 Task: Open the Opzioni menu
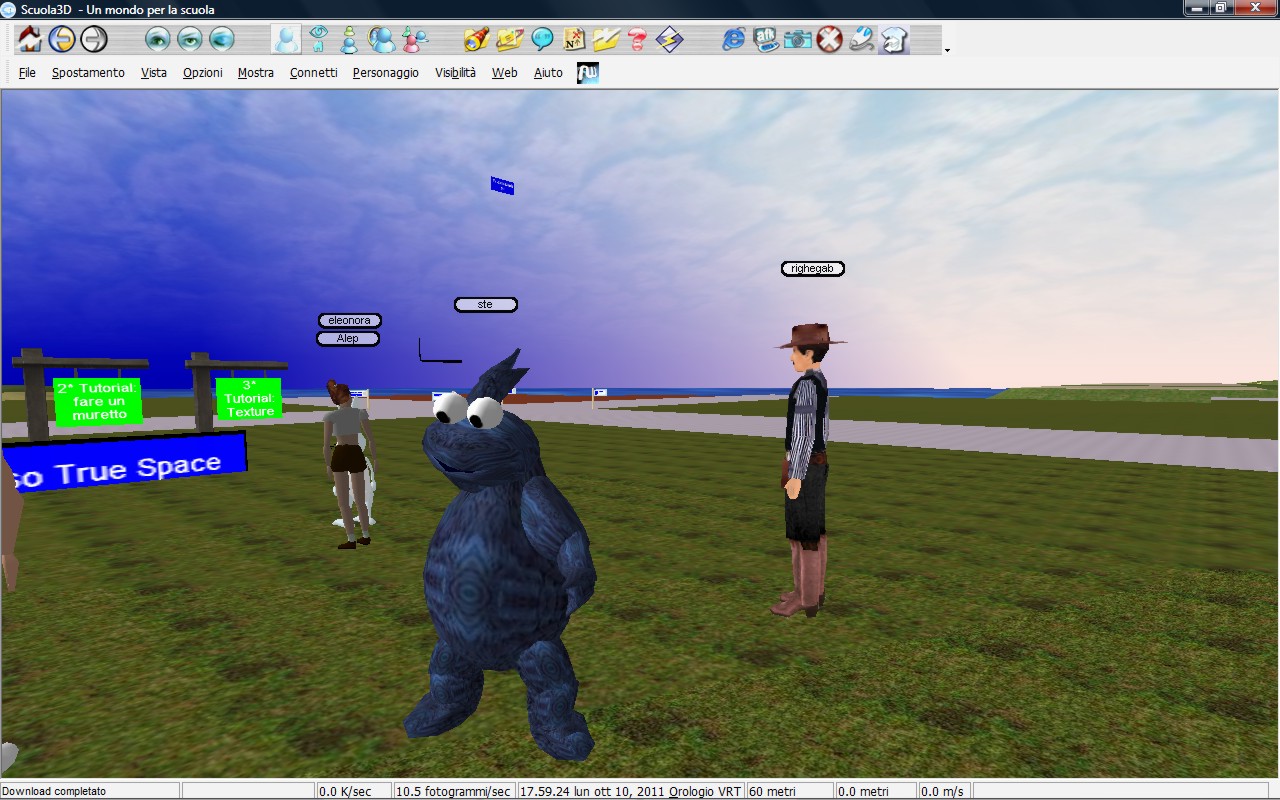point(202,73)
